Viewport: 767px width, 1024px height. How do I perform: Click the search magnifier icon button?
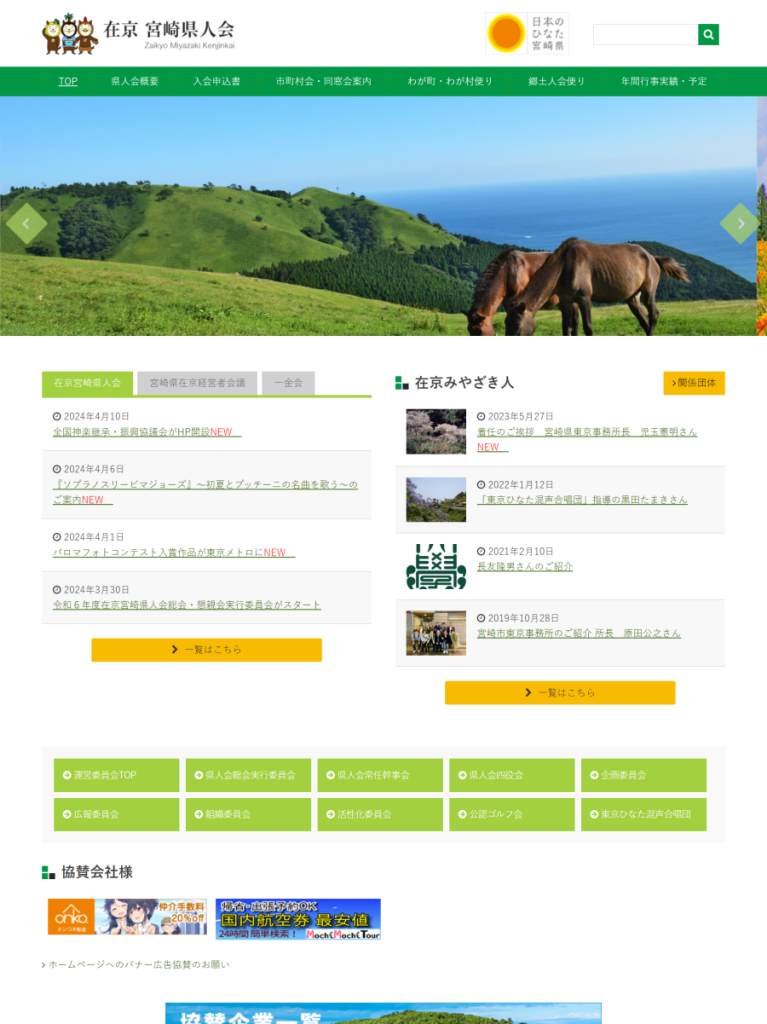pos(709,35)
